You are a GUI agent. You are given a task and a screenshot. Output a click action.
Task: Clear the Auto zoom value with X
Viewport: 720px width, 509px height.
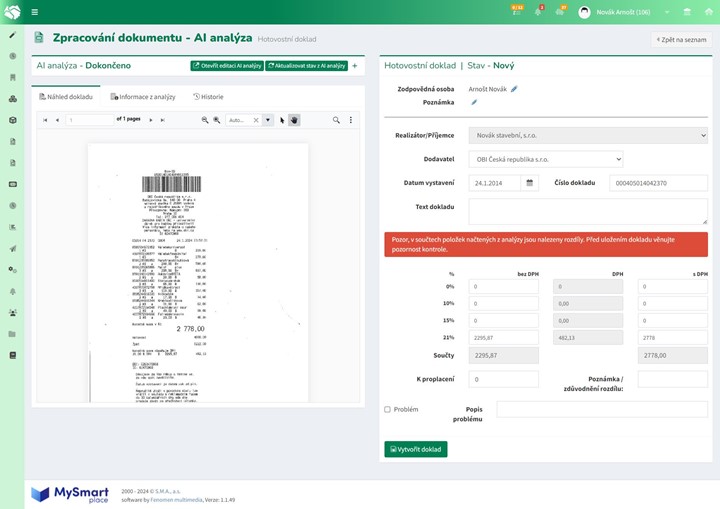coord(256,120)
